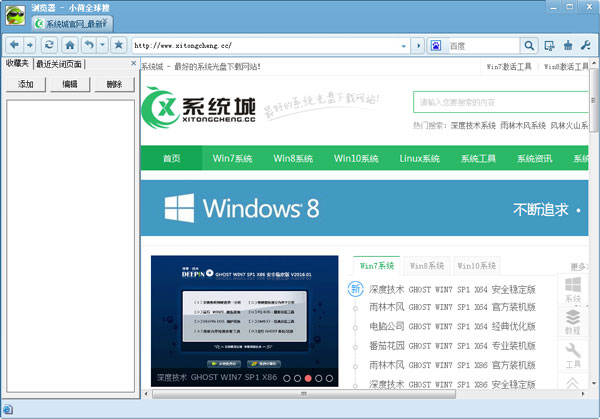The height and width of the screenshot is (419, 600).
Task: Open the Win8激活工具 link
Action: pyautogui.click(x=566, y=67)
